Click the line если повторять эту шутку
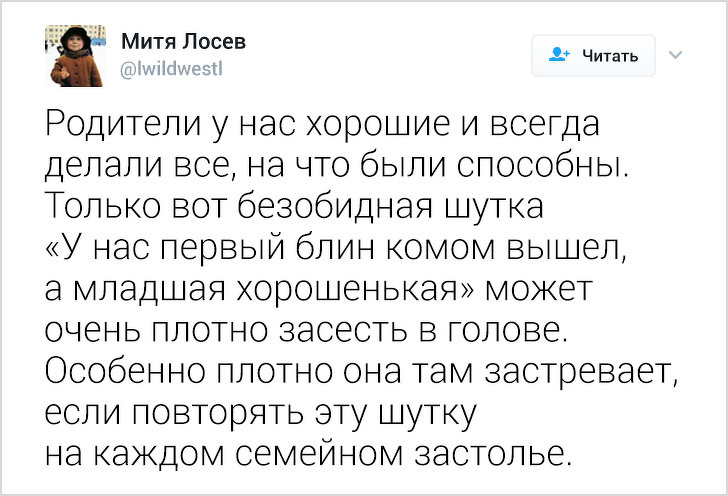 coord(261,413)
